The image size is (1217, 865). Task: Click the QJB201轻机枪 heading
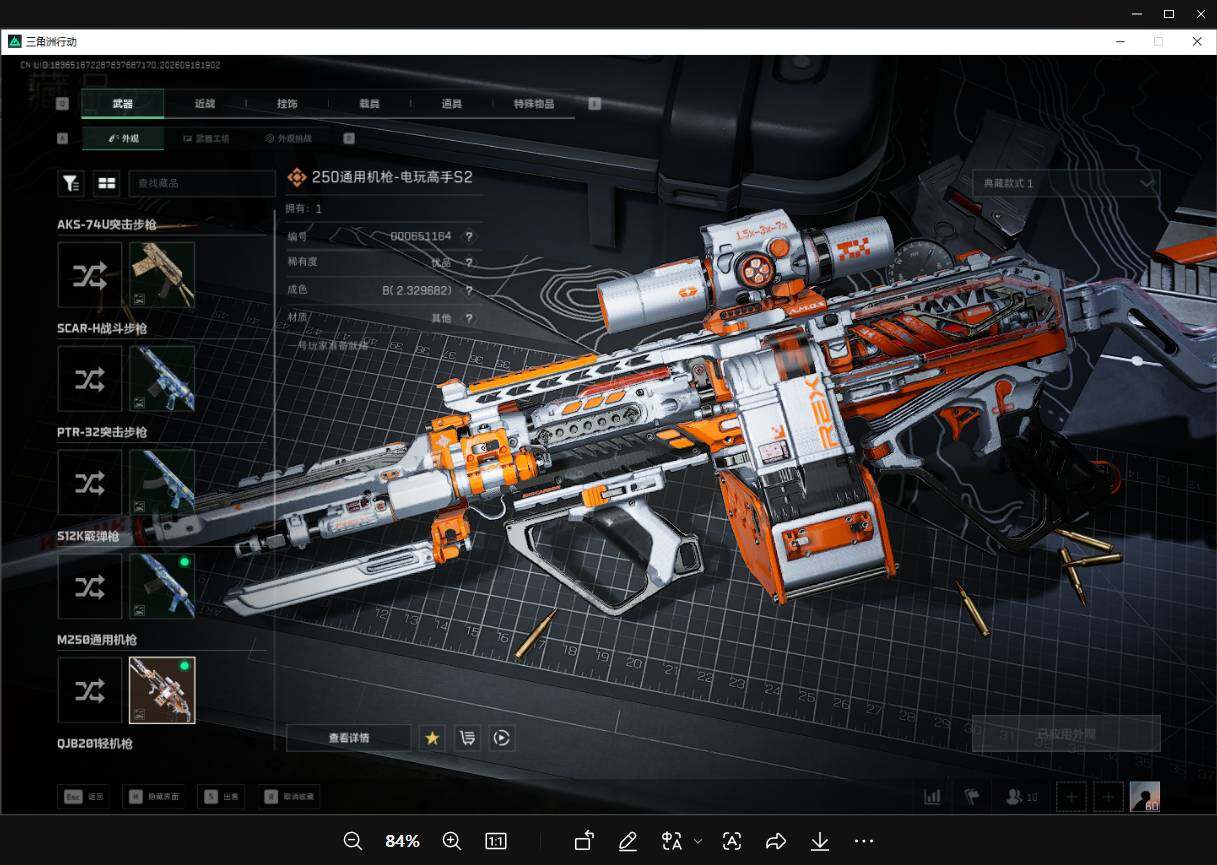tap(95, 743)
